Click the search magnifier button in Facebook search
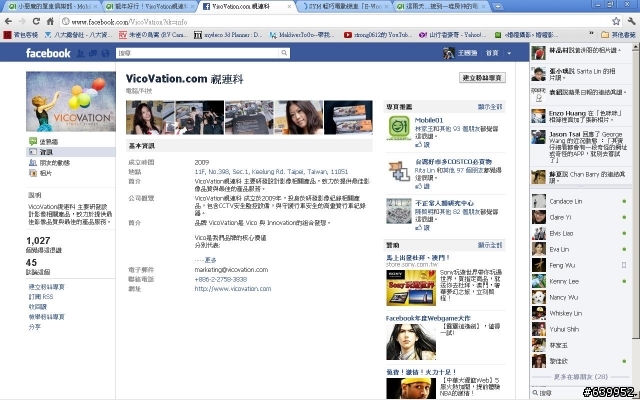640x400 pixels. point(284,53)
